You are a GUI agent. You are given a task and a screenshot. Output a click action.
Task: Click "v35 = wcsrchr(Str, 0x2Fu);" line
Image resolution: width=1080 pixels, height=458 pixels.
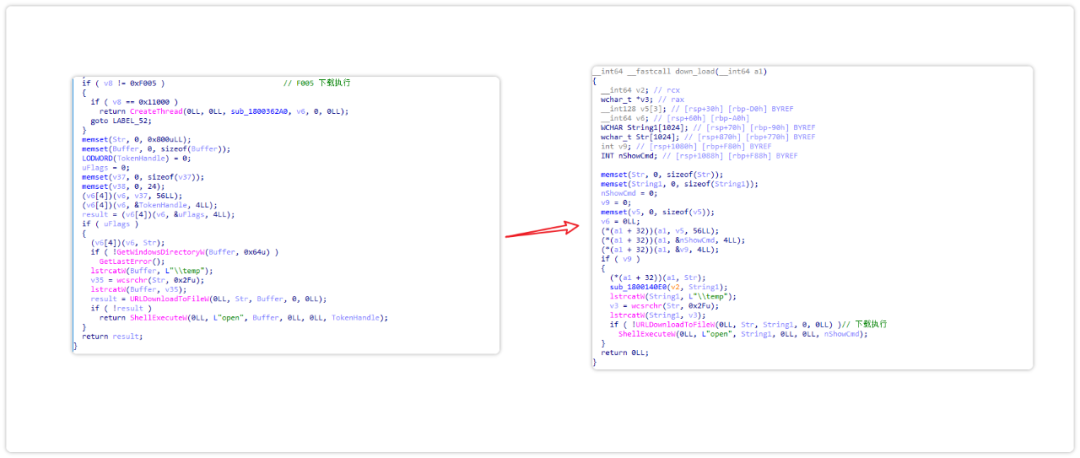(147, 280)
